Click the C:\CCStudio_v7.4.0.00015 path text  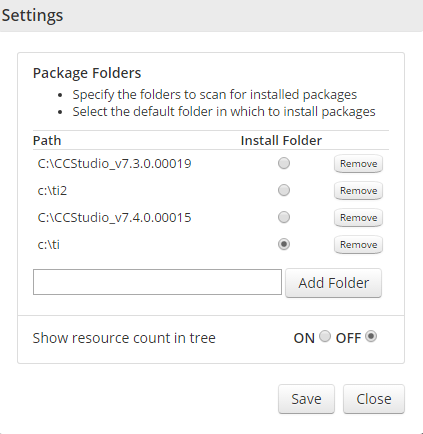pos(114,218)
